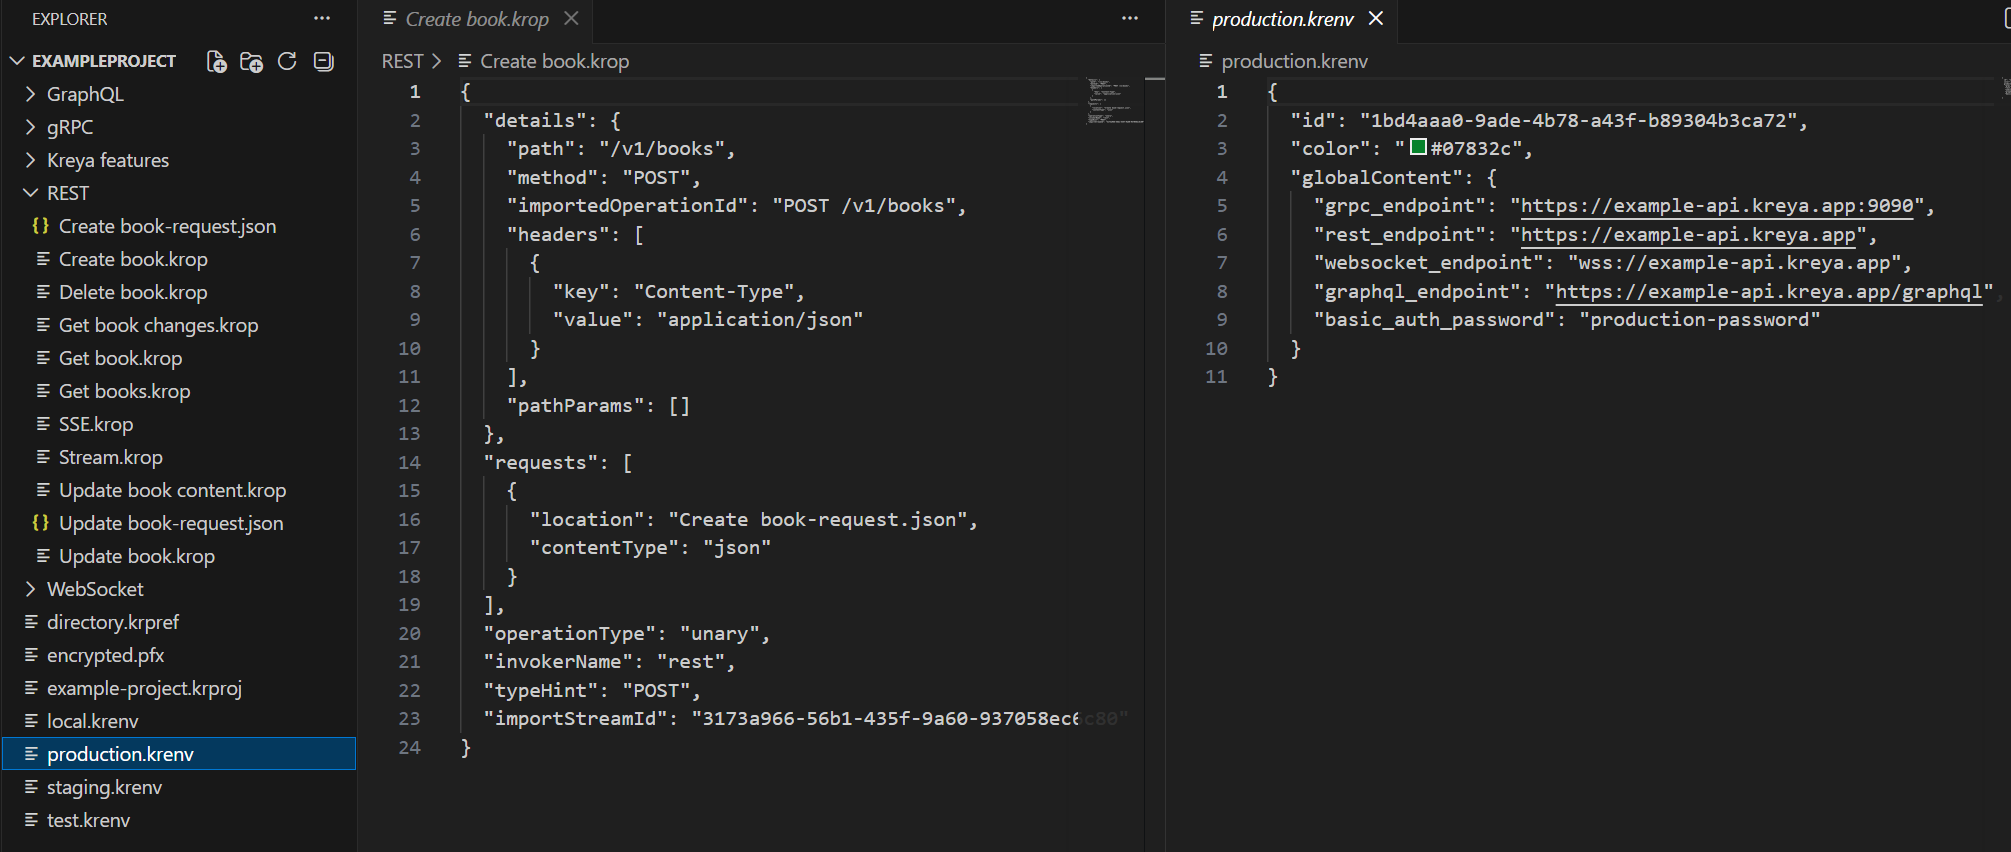Click the REST breadcrumb in editor
The height and width of the screenshot is (852, 2011).
(402, 62)
